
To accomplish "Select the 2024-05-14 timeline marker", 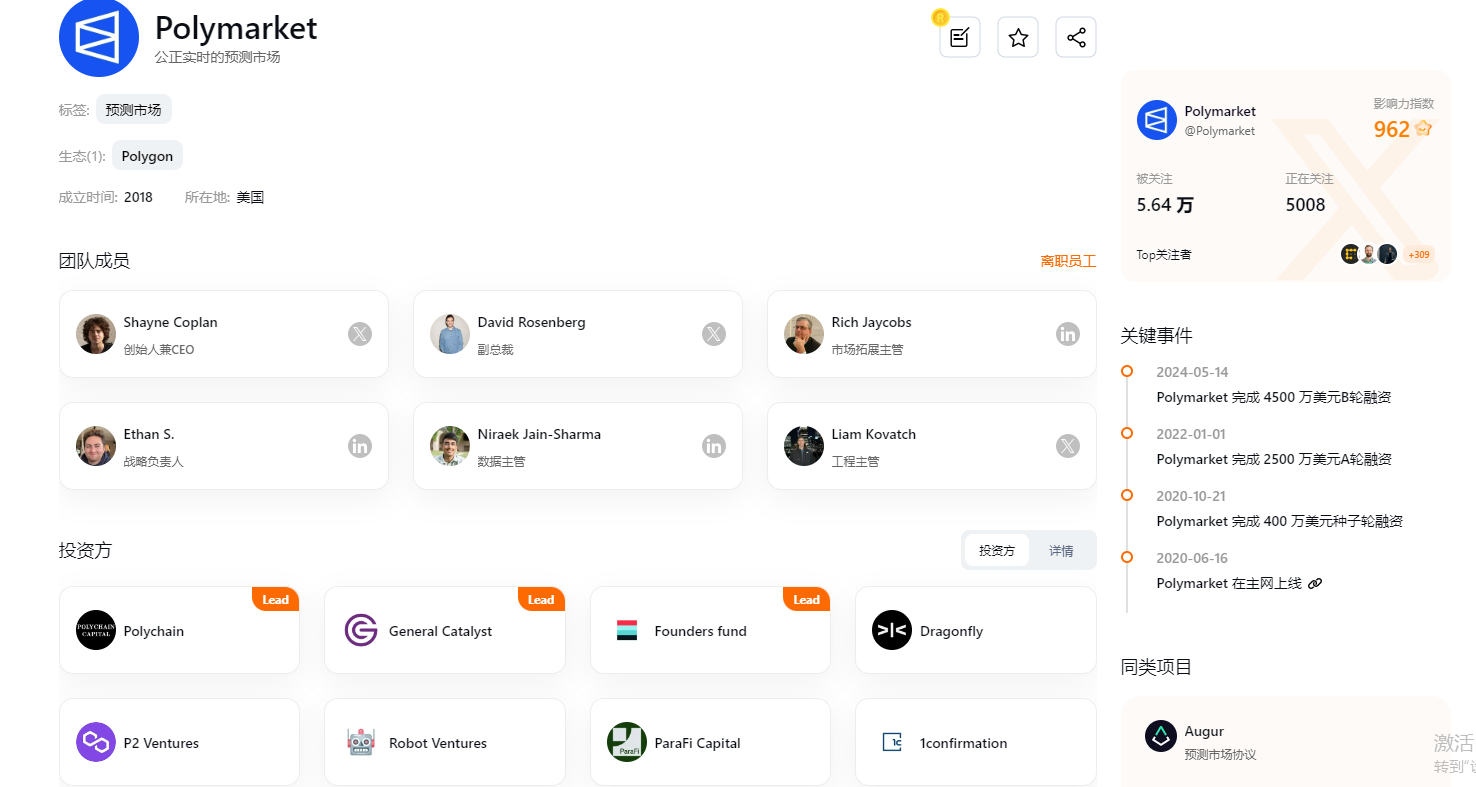I will 1127,371.
